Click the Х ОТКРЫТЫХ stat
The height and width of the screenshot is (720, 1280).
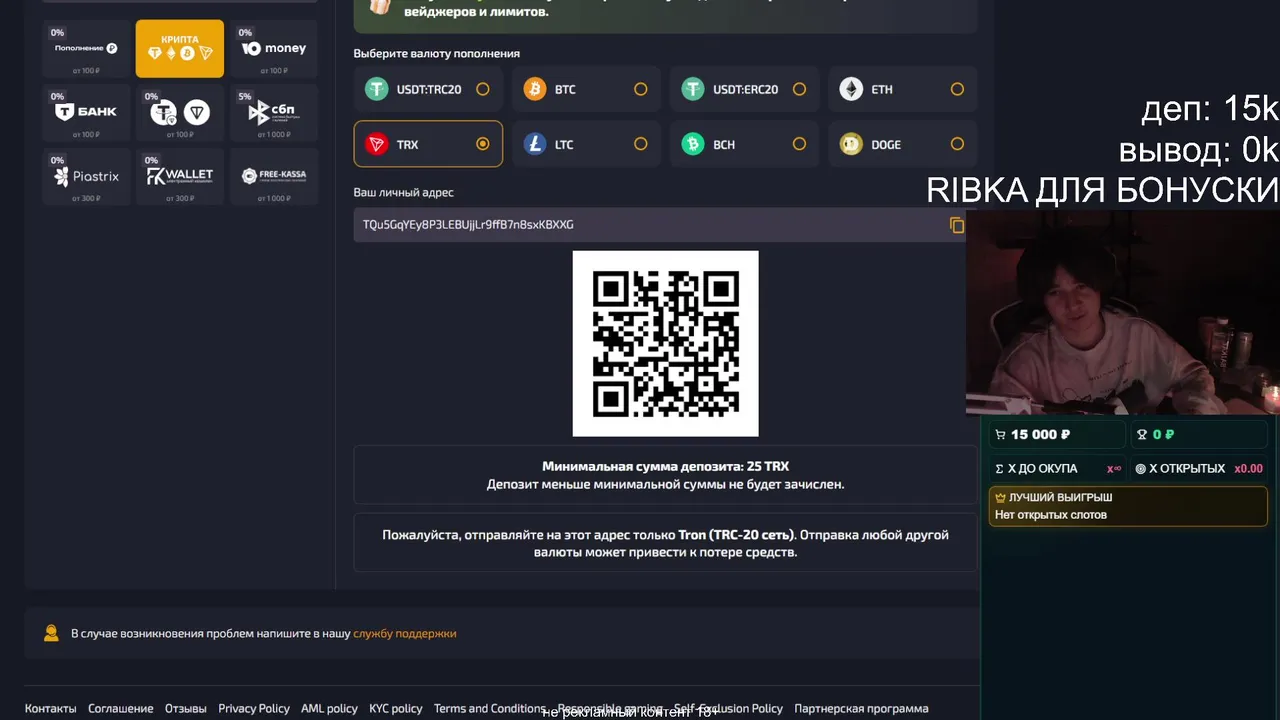coord(1199,468)
